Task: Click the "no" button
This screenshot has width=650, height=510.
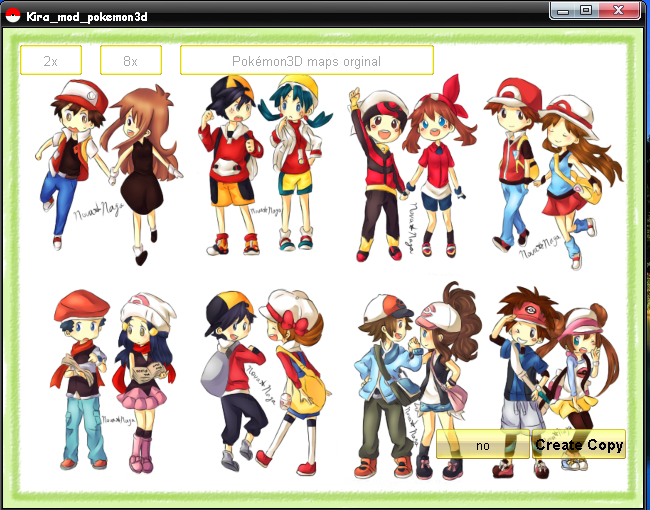Action: point(483,445)
